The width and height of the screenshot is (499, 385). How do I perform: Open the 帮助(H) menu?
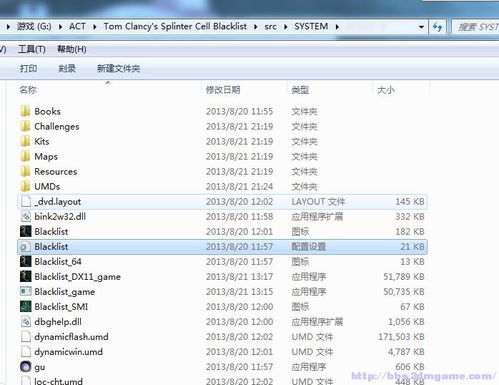click(72, 49)
